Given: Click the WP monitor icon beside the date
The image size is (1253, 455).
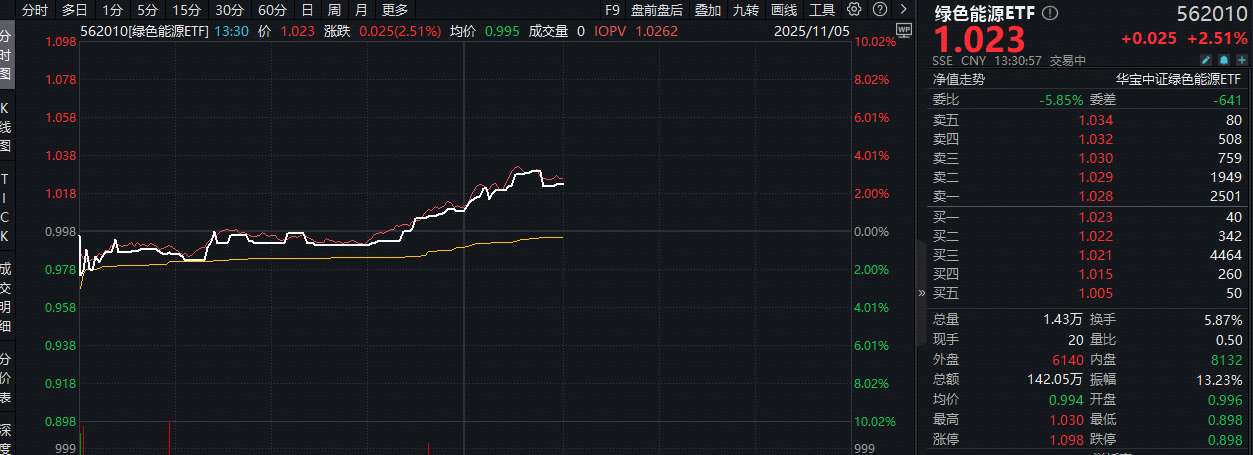Looking at the screenshot, I should click(904, 31).
